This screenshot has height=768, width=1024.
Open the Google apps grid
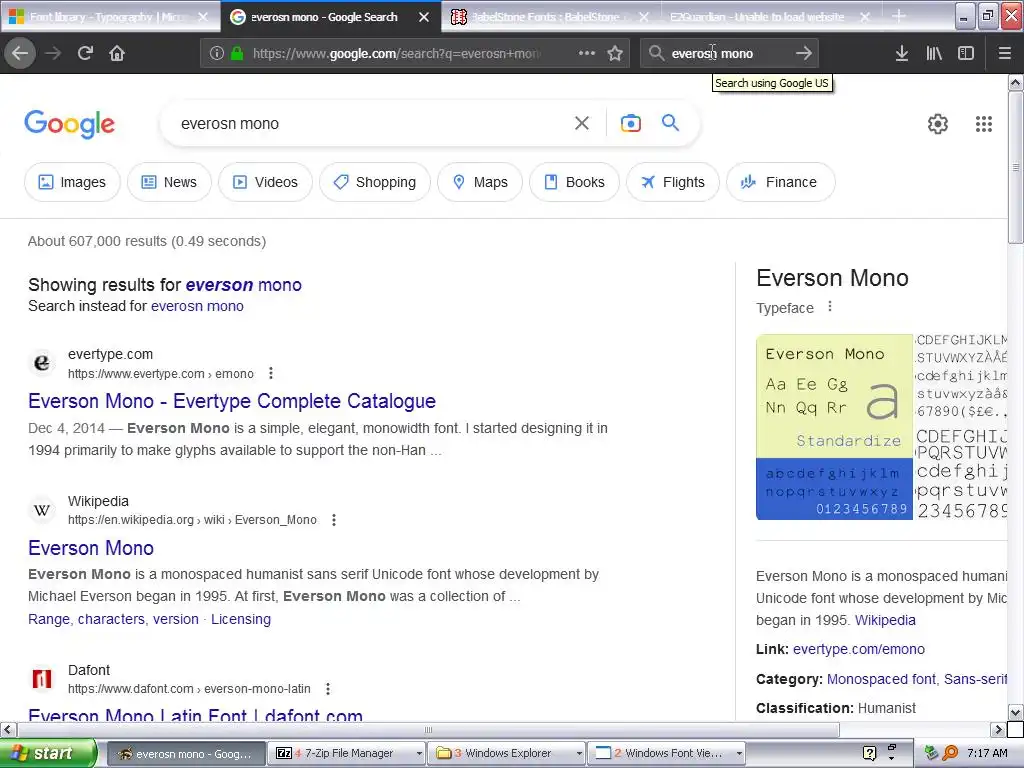click(x=984, y=123)
